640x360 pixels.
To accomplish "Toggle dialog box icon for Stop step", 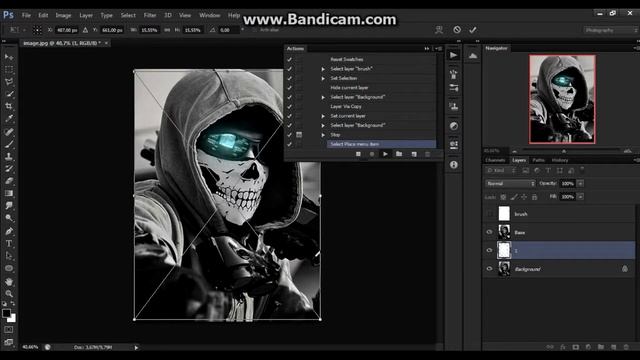I will [x=299, y=135].
